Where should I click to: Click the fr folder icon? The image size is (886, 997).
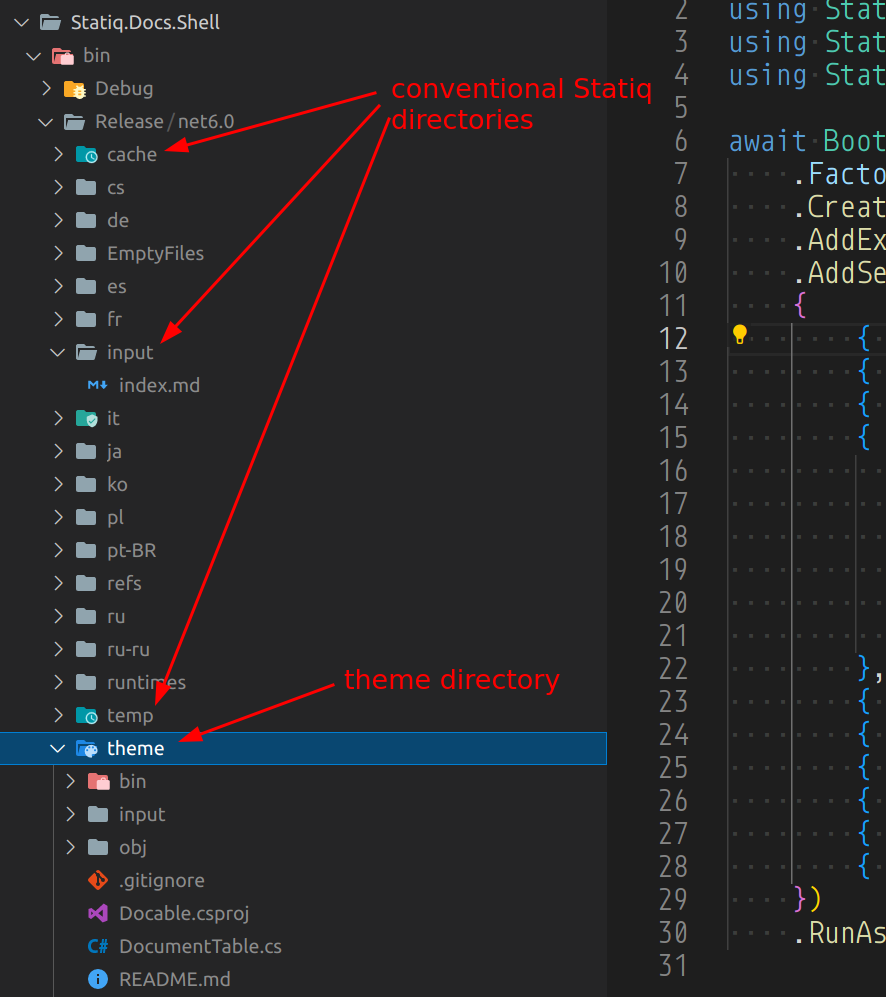click(x=86, y=319)
